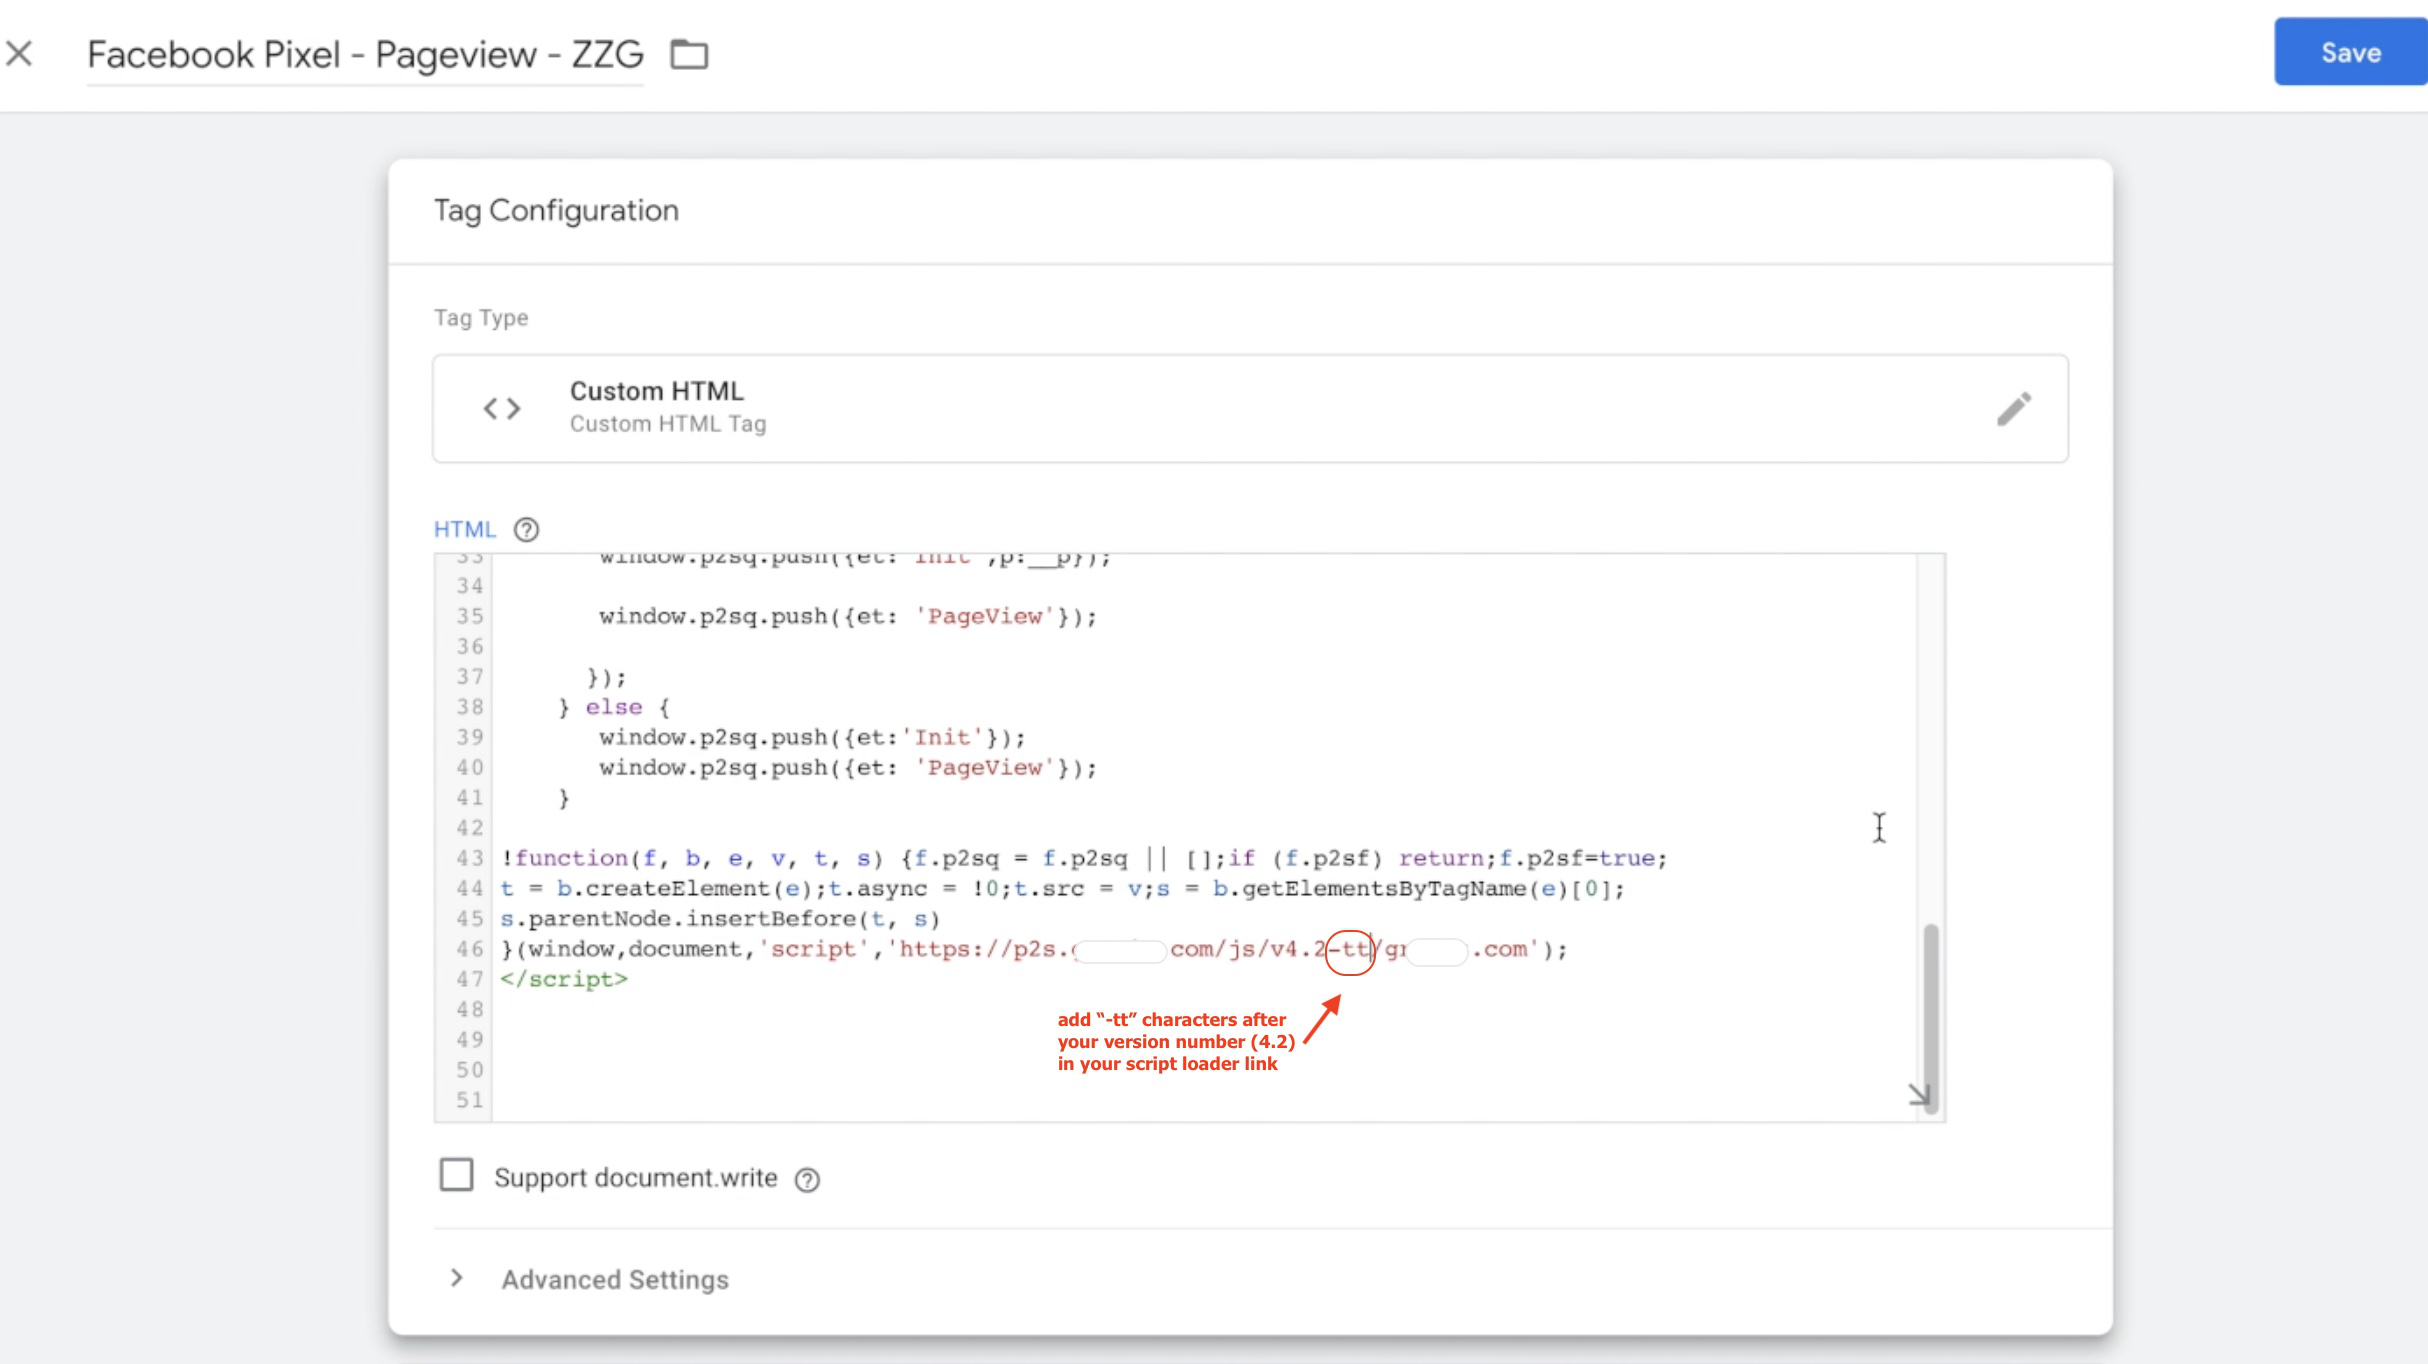Click the Custom HTML code brackets icon
Viewport: 2428px width, 1364px height.
[502, 408]
